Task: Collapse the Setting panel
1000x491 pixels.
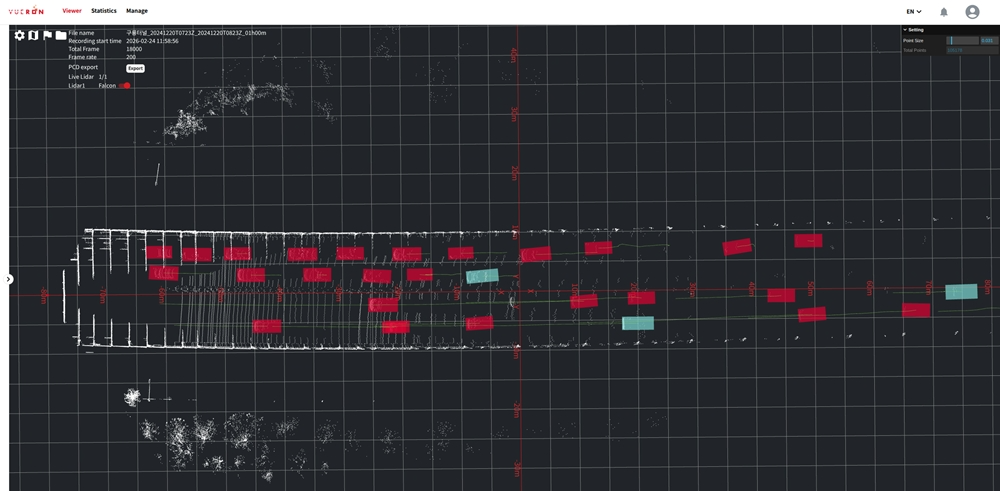Action: (905, 30)
